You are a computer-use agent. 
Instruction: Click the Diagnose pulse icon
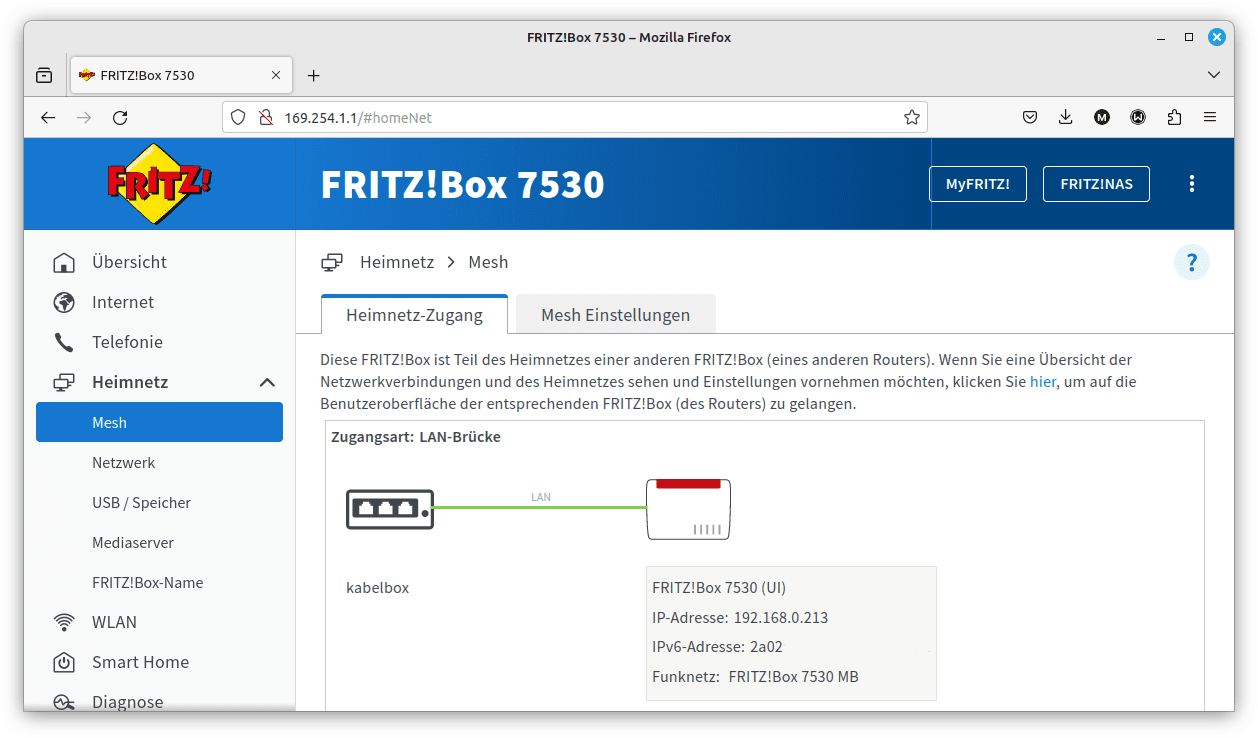pos(64,702)
